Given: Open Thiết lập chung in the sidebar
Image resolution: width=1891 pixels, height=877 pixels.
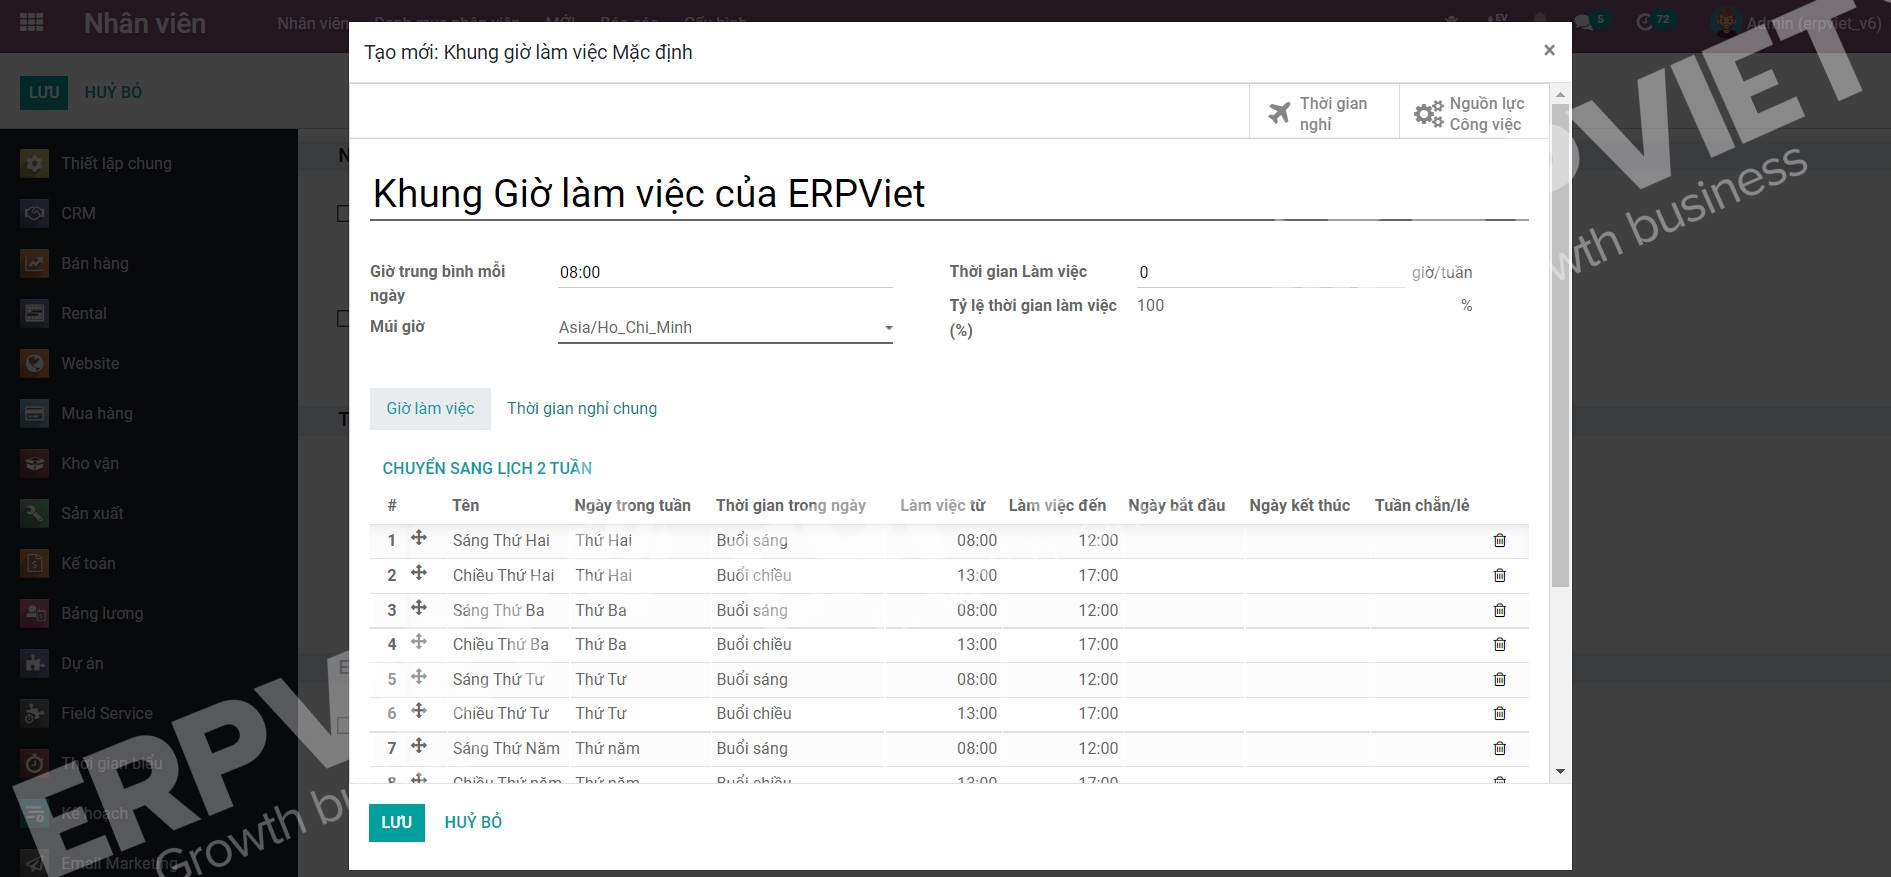Looking at the screenshot, I should coord(97,163).
